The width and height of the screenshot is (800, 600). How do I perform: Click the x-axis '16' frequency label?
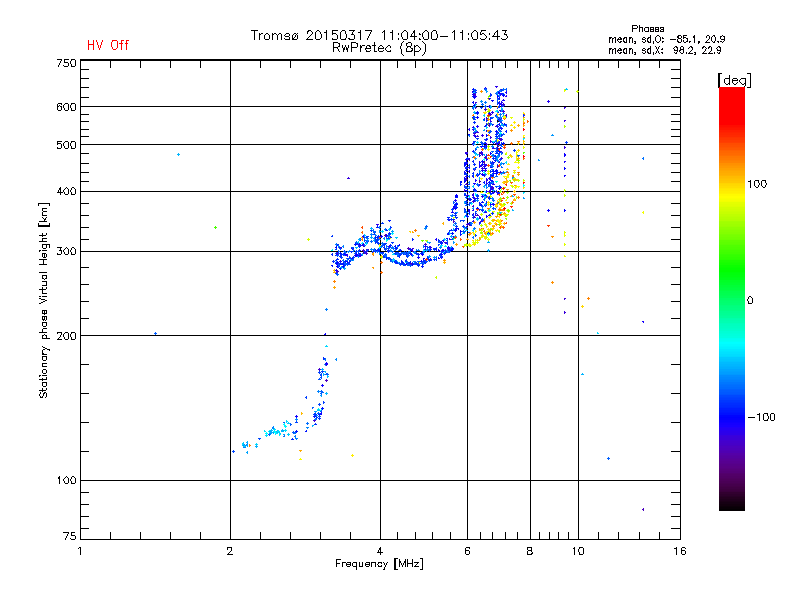tap(680, 551)
